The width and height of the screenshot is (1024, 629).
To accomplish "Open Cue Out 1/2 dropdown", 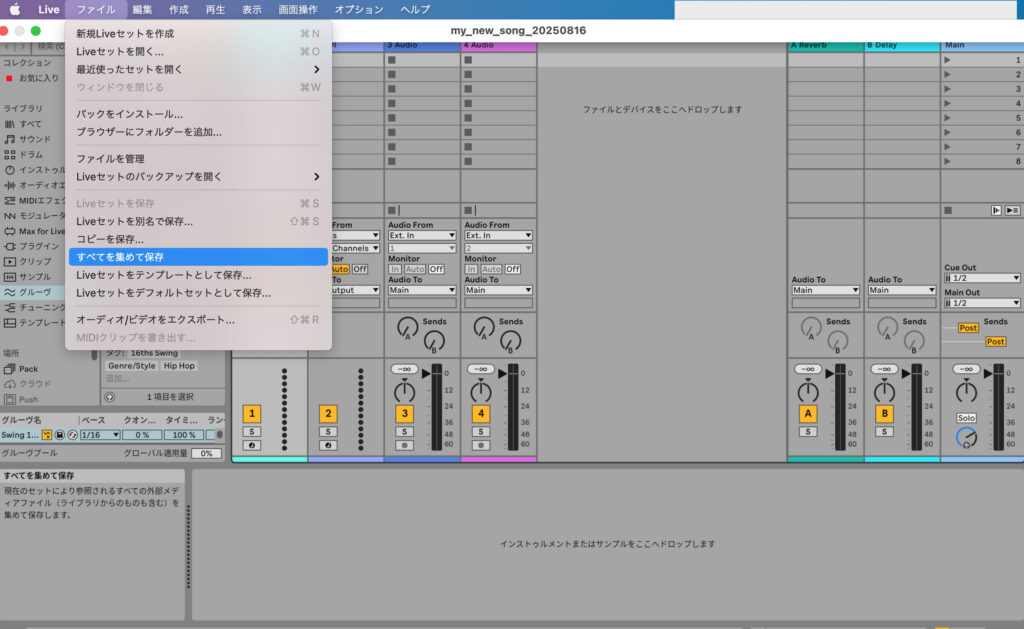I will (x=982, y=278).
